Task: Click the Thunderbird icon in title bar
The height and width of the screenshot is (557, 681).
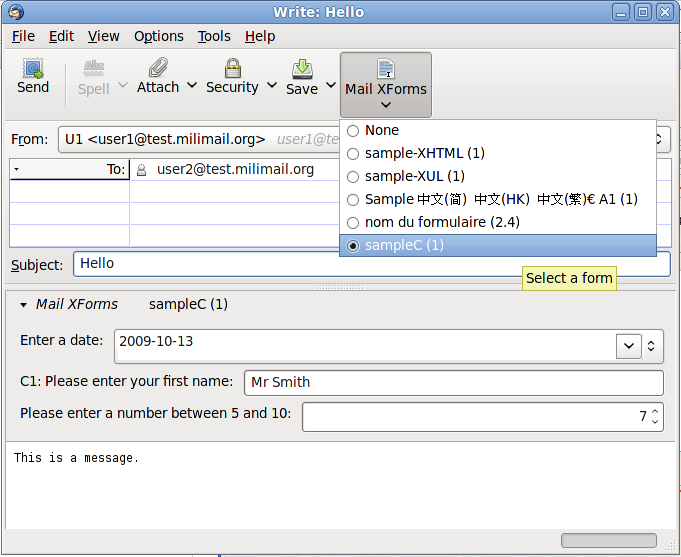Action: tap(16, 12)
